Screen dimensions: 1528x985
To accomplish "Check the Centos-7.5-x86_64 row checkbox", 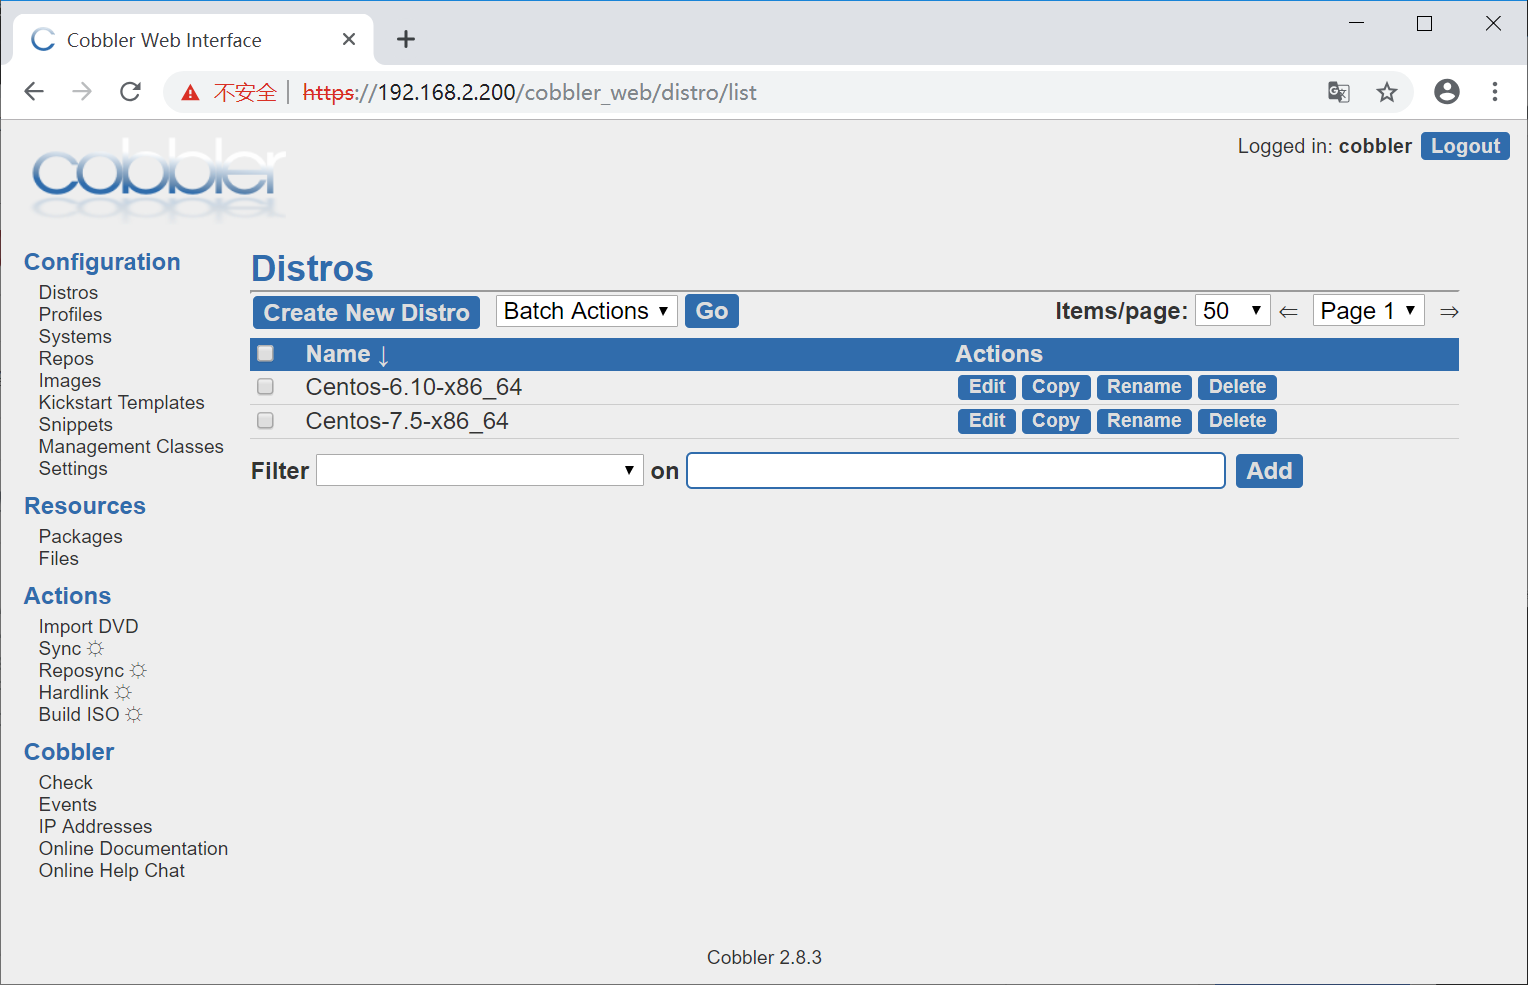I will point(265,420).
